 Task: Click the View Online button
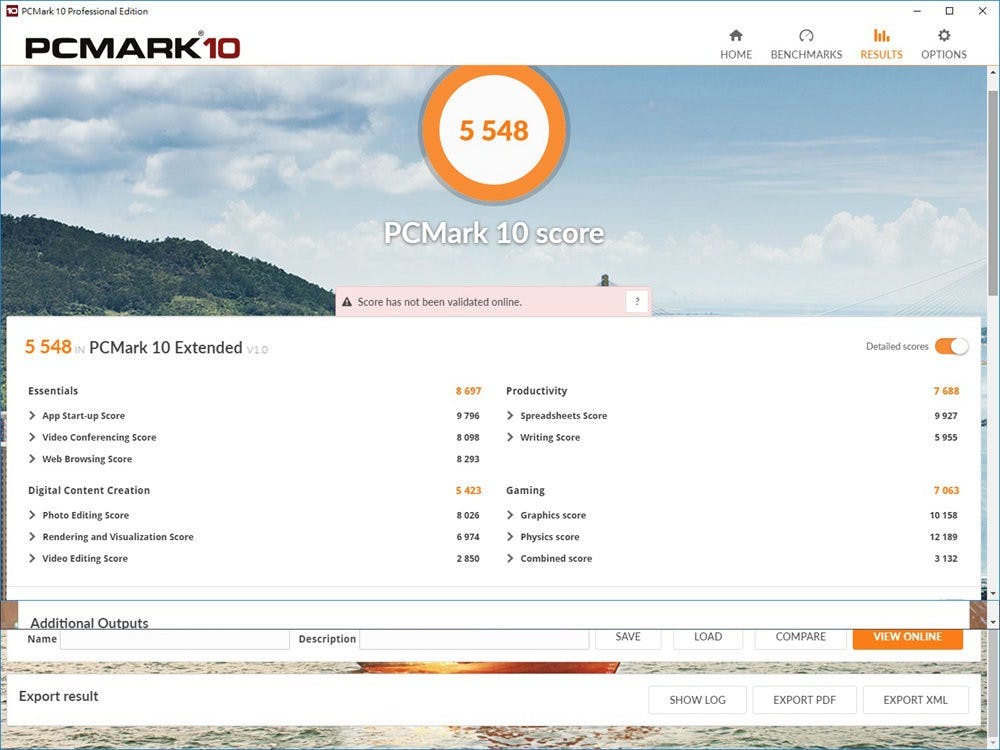907,637
